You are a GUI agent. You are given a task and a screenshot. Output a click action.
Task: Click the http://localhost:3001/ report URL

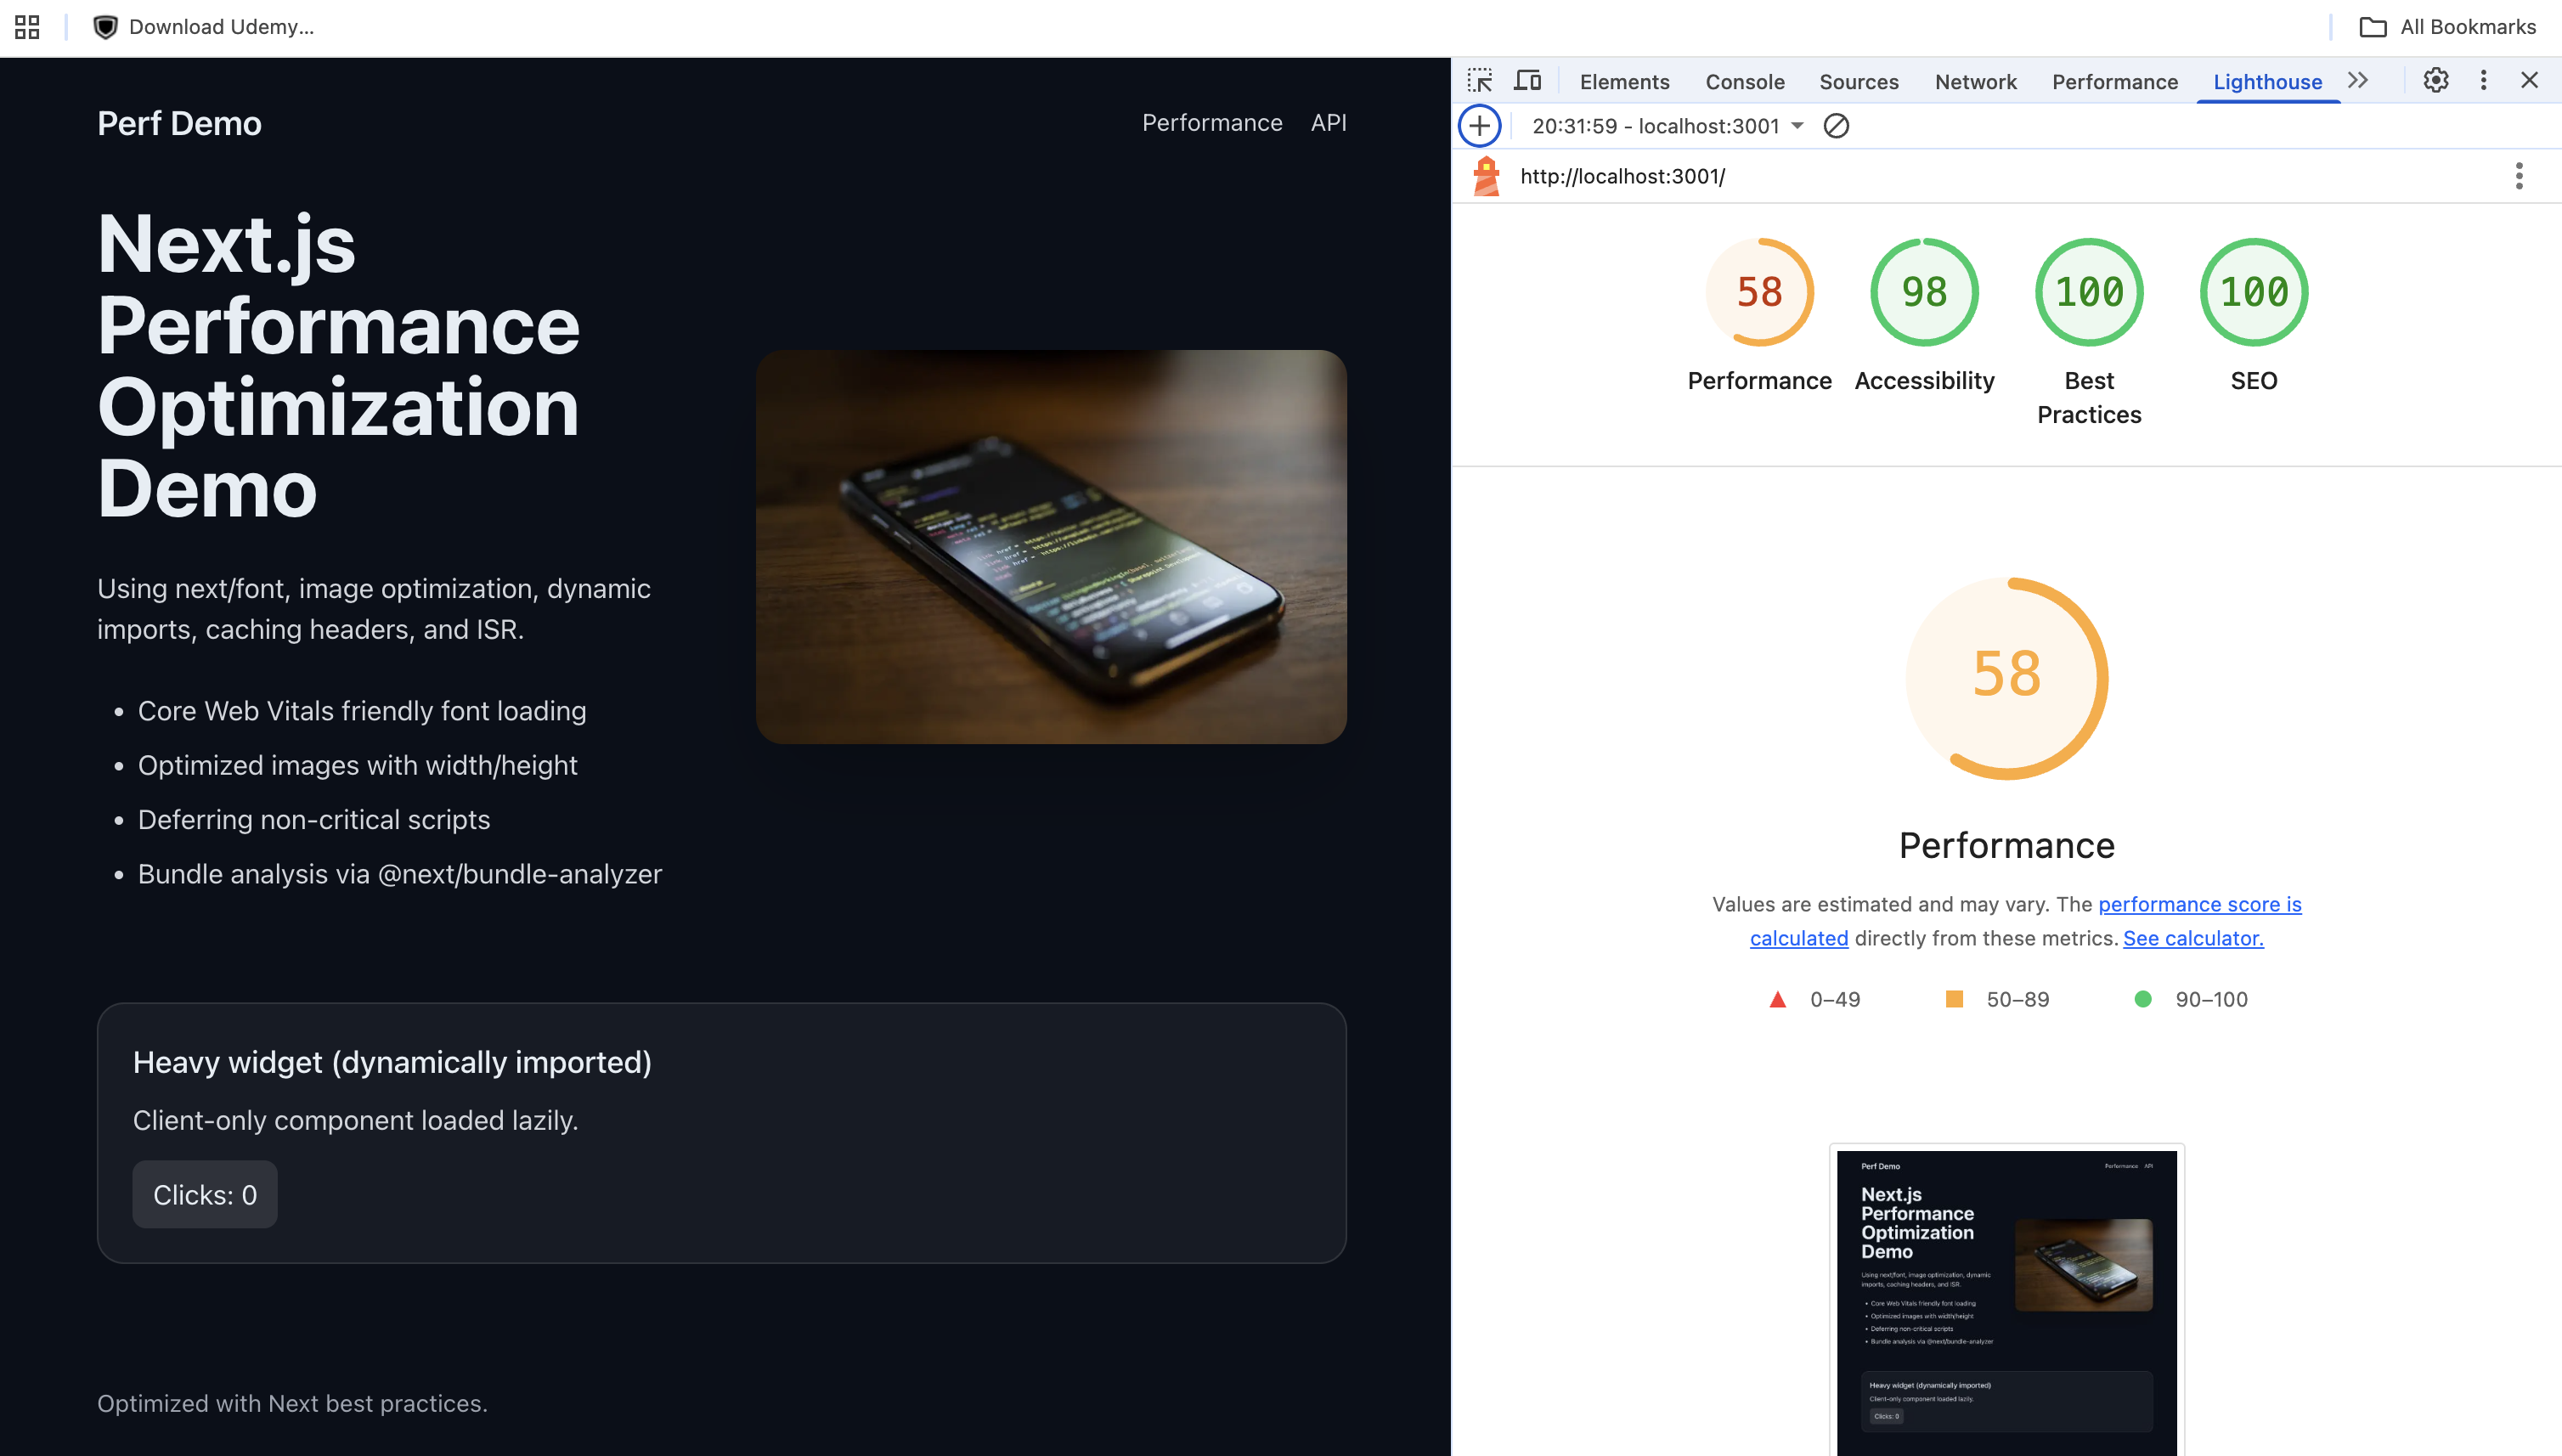coord(1622,176)
